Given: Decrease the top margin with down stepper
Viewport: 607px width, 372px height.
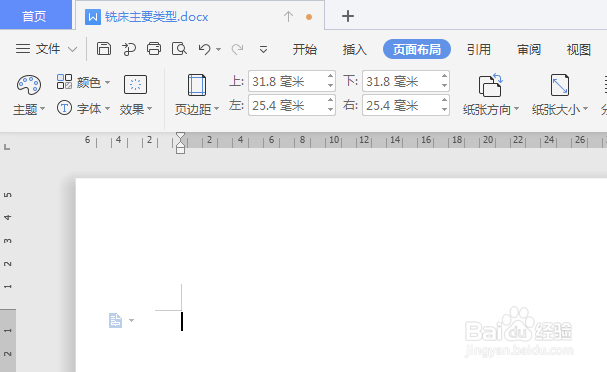Looking at the screenshot, I should (330, 86).
